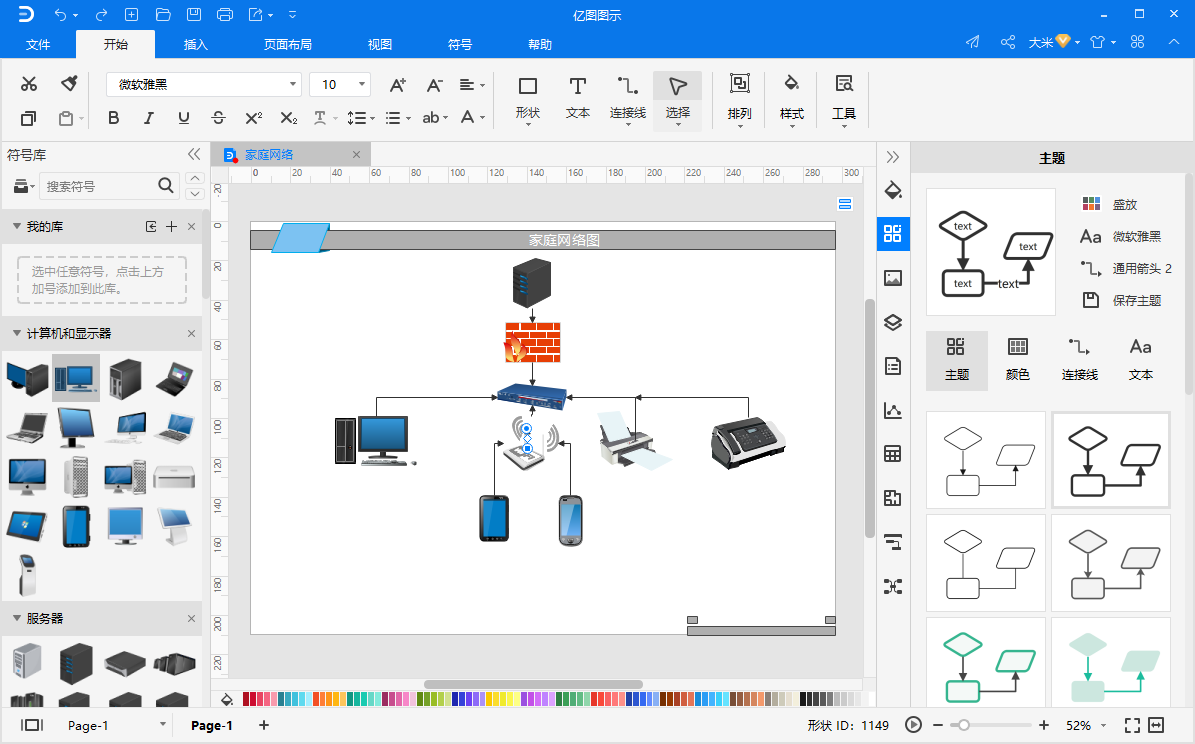Viewport: 1195px width, 744px height.
Task: Collapse the 计算机和显示器 section
Action: tap(16, 333)
